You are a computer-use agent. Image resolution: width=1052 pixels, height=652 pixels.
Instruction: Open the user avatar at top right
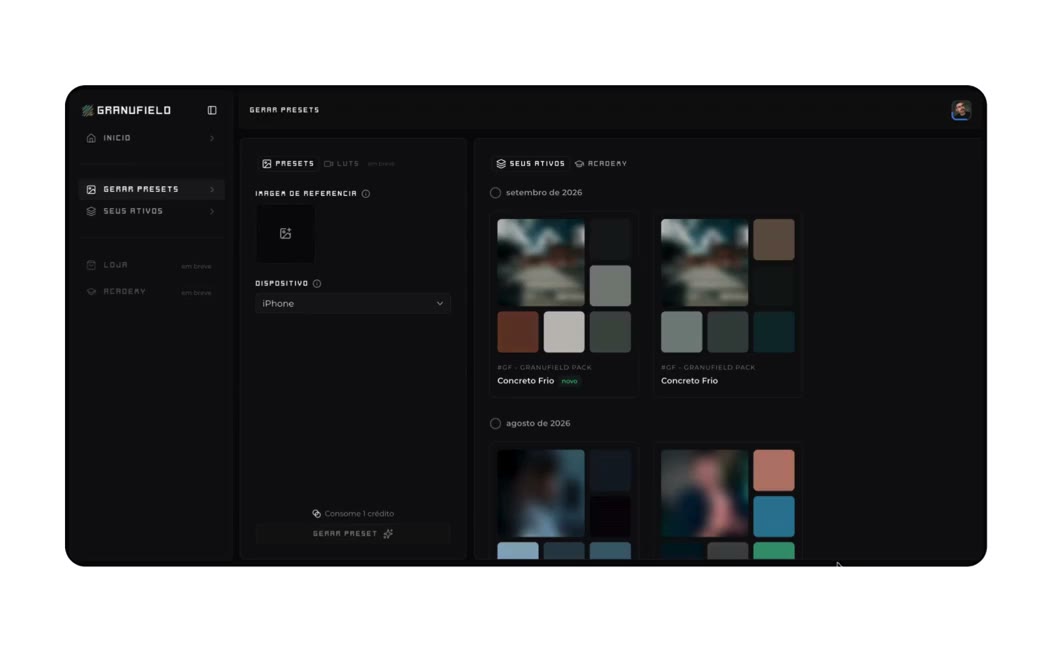tap(961, 110)
